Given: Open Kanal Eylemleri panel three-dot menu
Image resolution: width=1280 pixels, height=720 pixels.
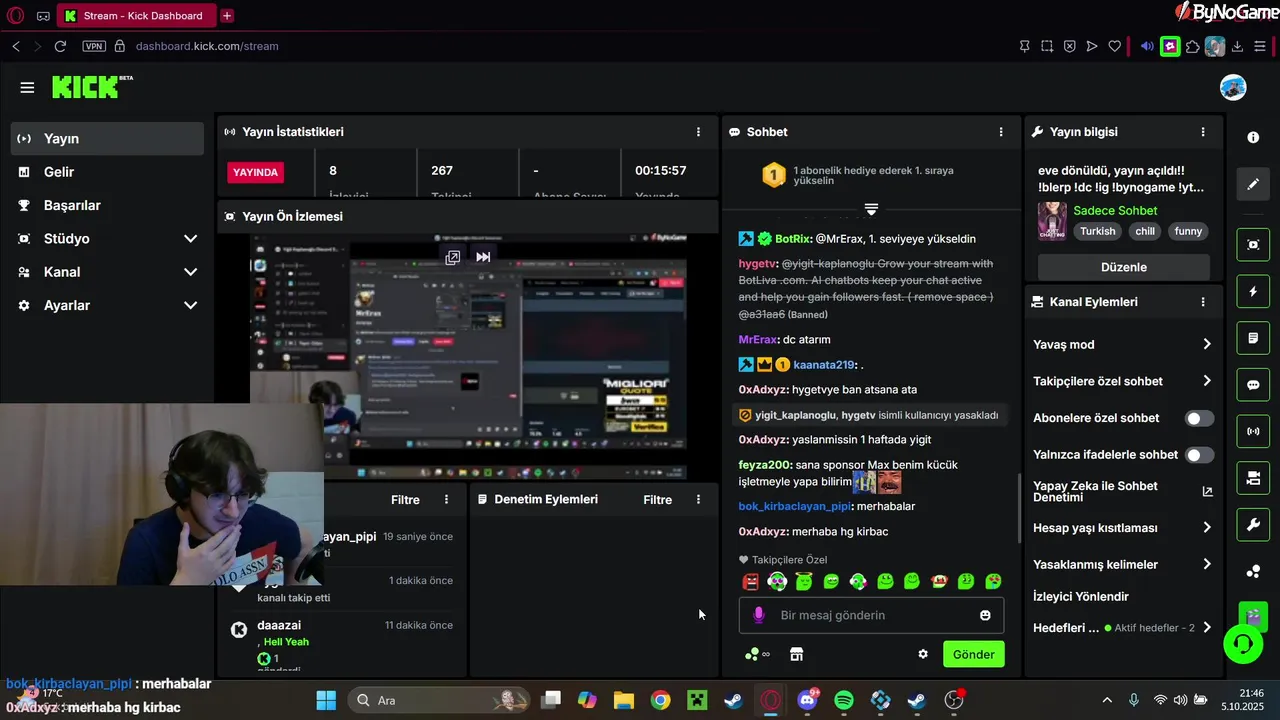Looking at the screenshot, I should [1203, 302].
